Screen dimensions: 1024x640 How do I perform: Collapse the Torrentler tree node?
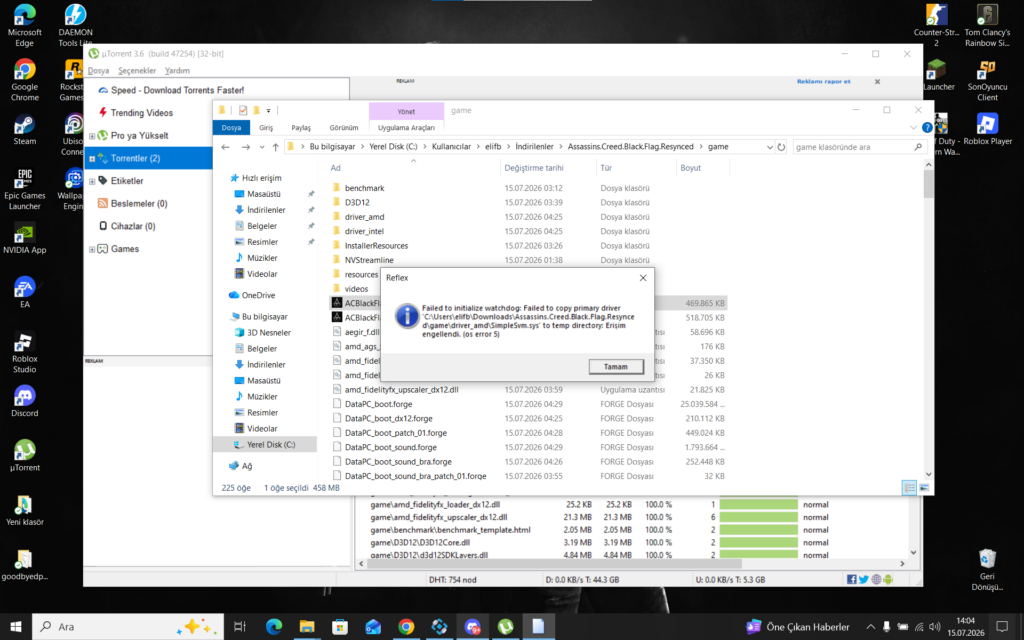point(92,159)
